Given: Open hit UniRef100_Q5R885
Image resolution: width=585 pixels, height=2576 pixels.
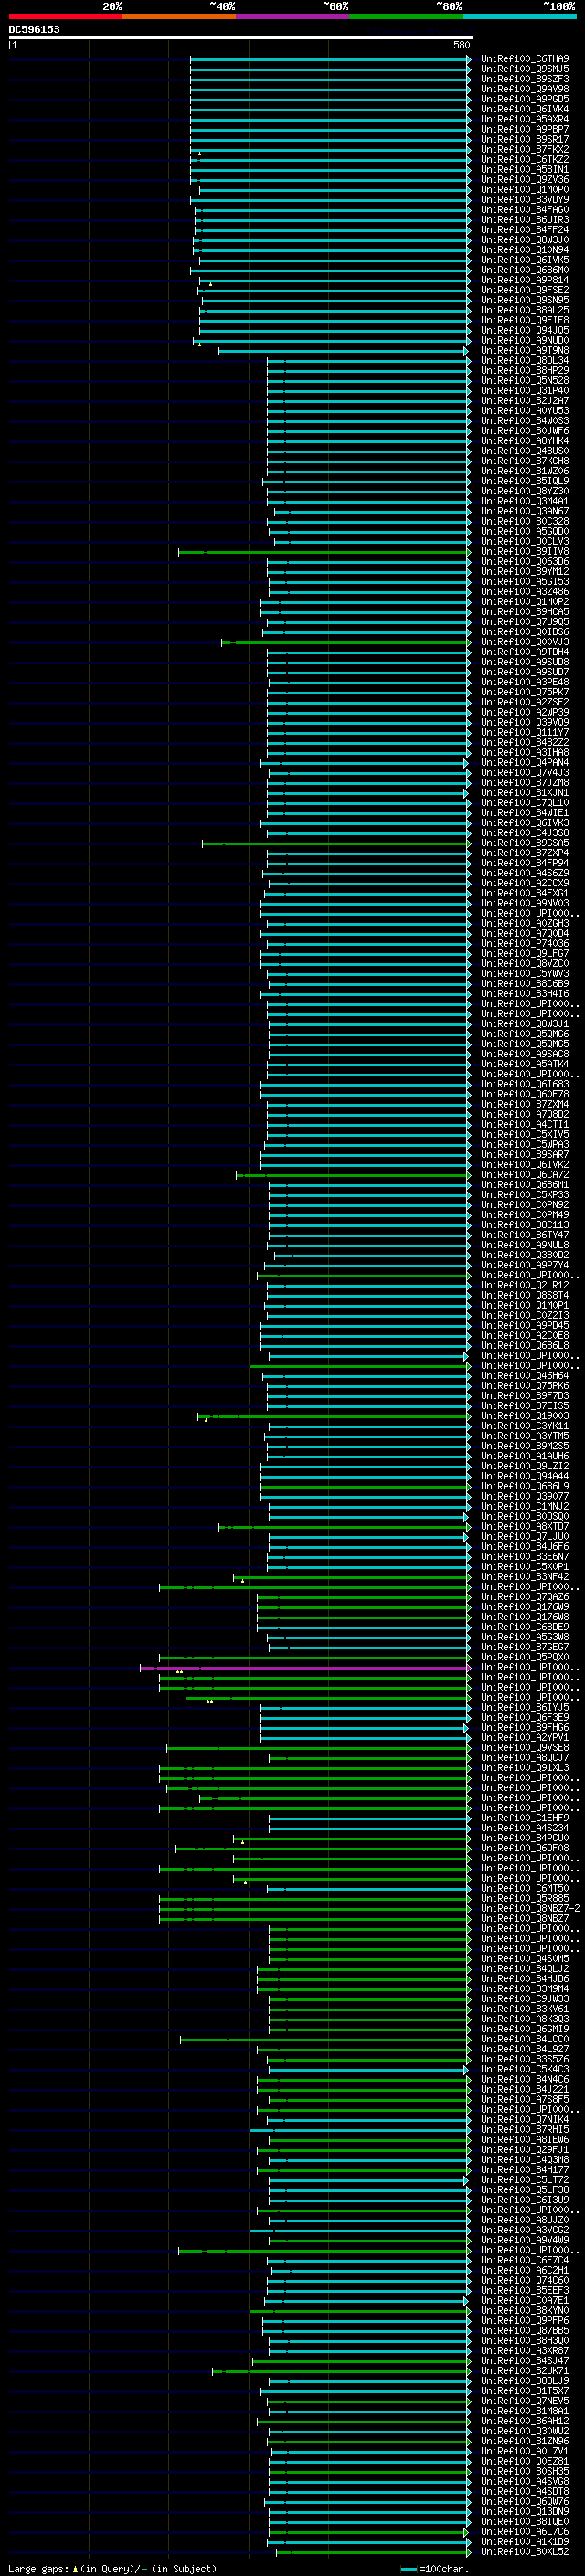Looking at the screenshot, I should coord(525,1899).
